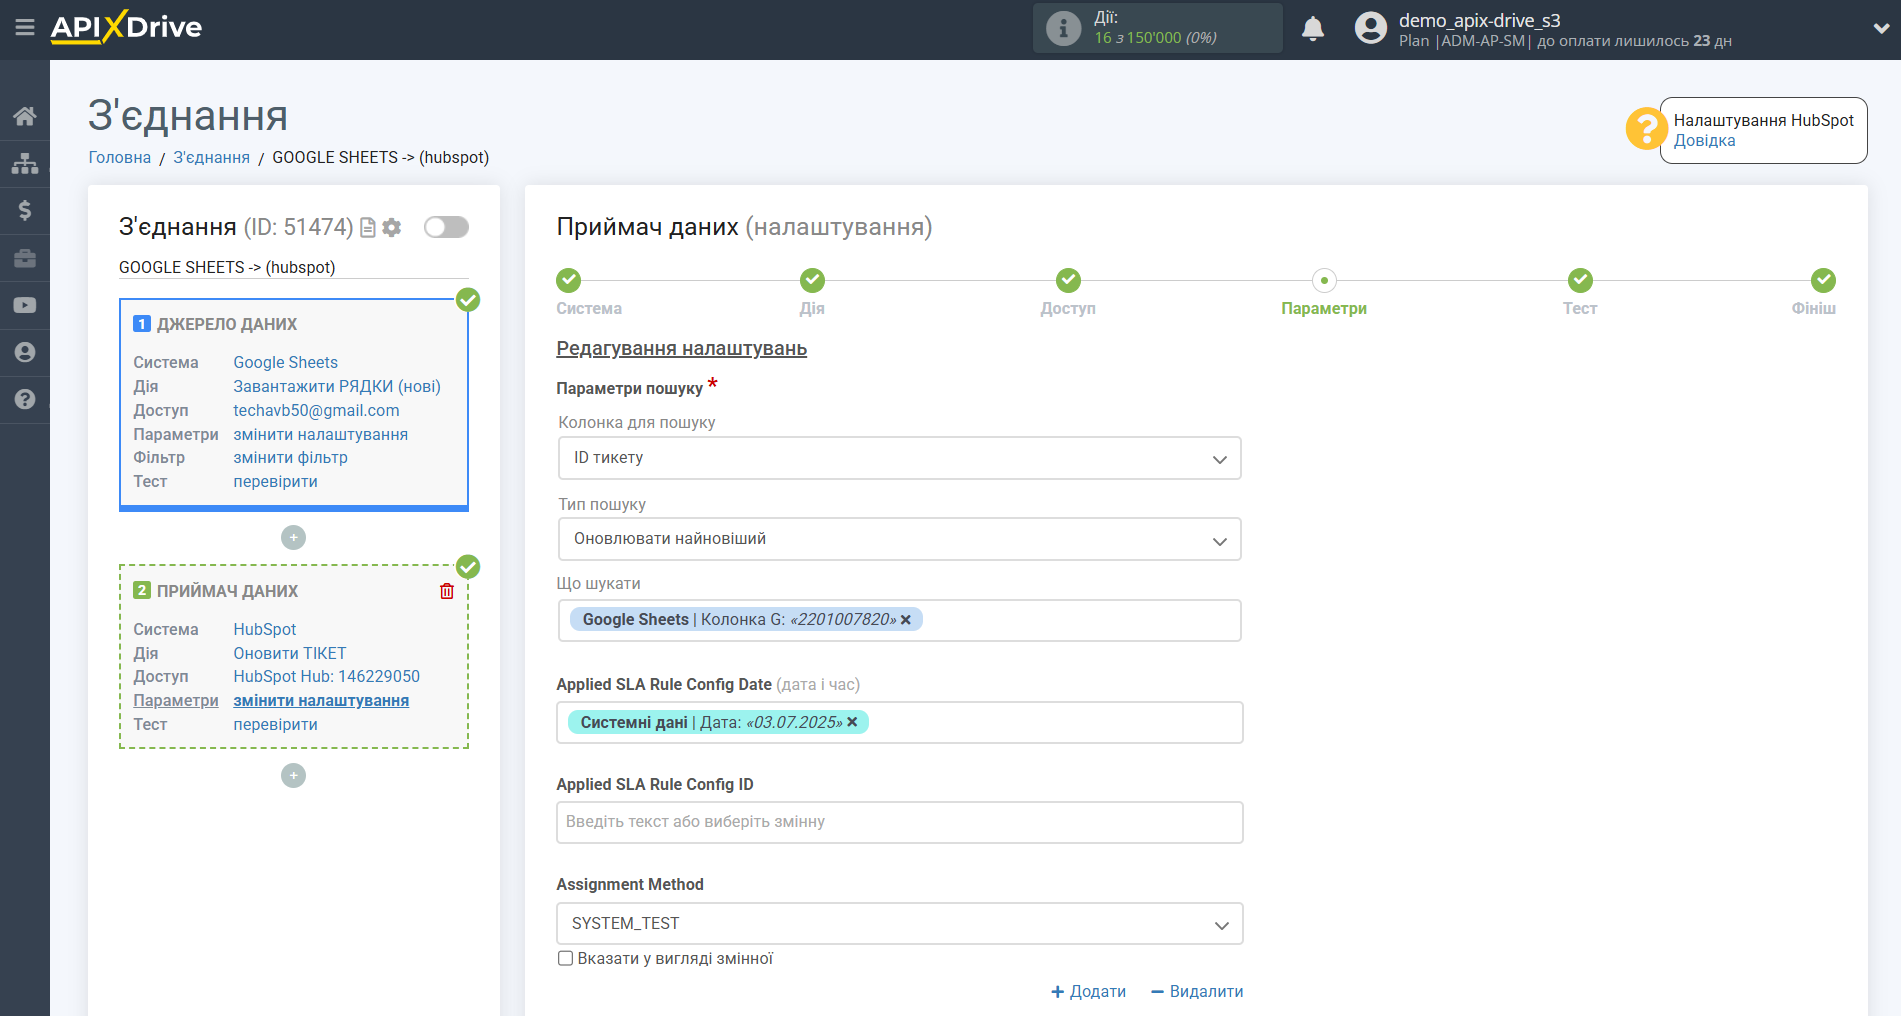This screenshot has width=1901, height=1016.
Task: Delete the data receiver with trash icon
Action: tap(447, 591)
